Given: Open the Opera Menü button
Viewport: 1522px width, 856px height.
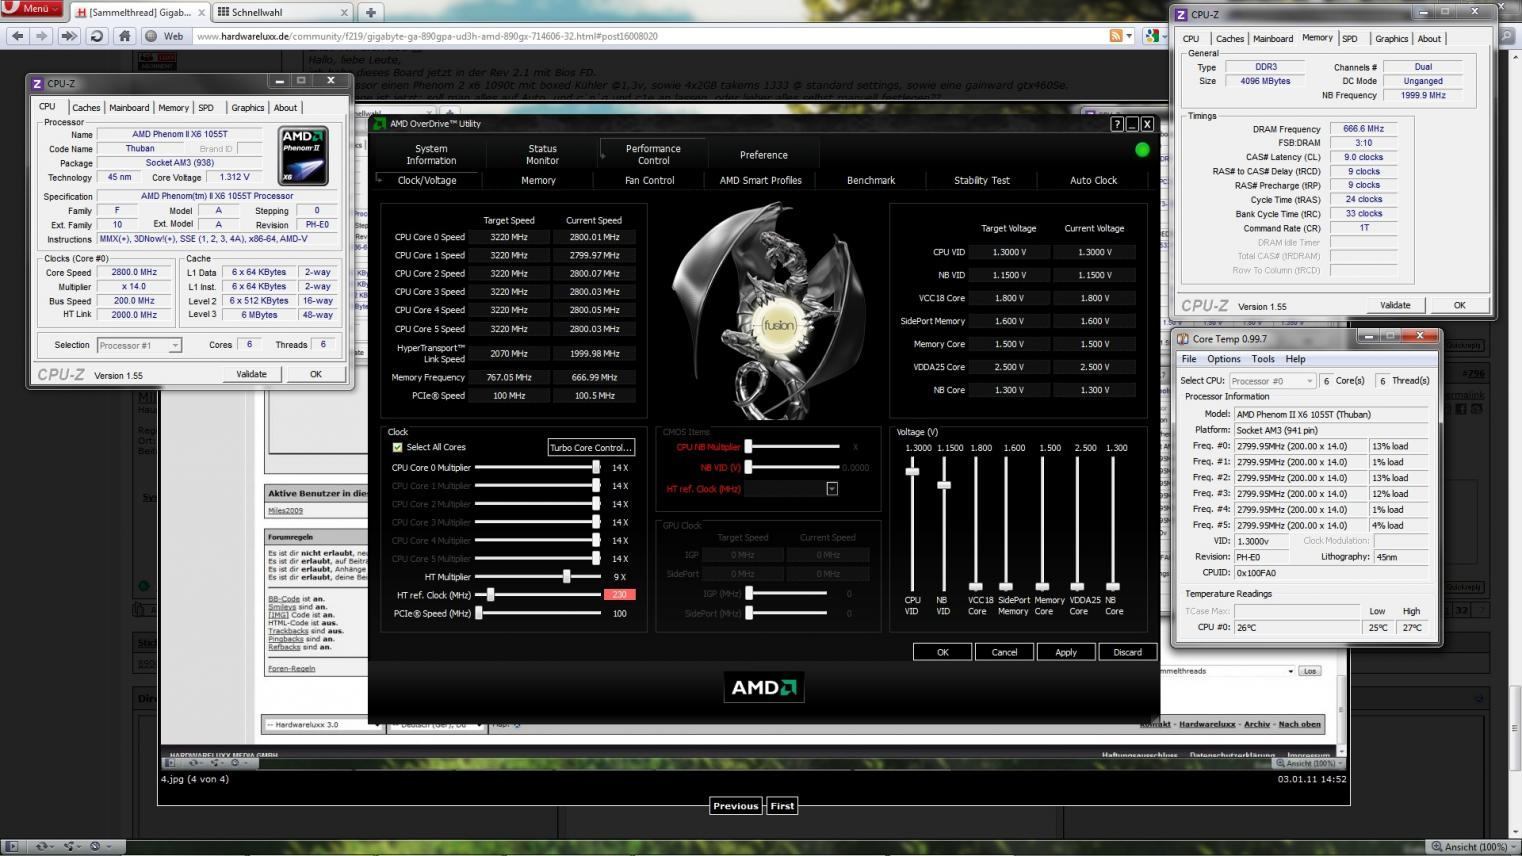Looking at the screenshot, I should [x=33, y=9].
